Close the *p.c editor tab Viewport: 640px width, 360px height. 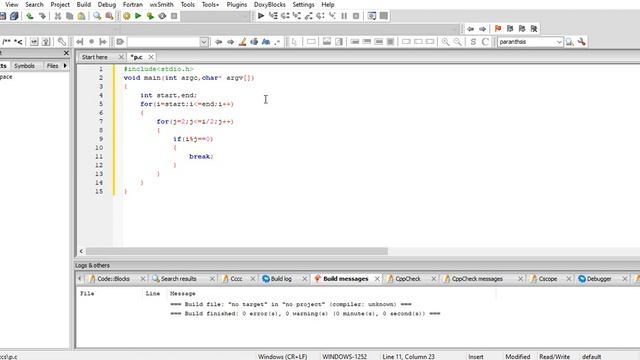(x=151, y=57)
